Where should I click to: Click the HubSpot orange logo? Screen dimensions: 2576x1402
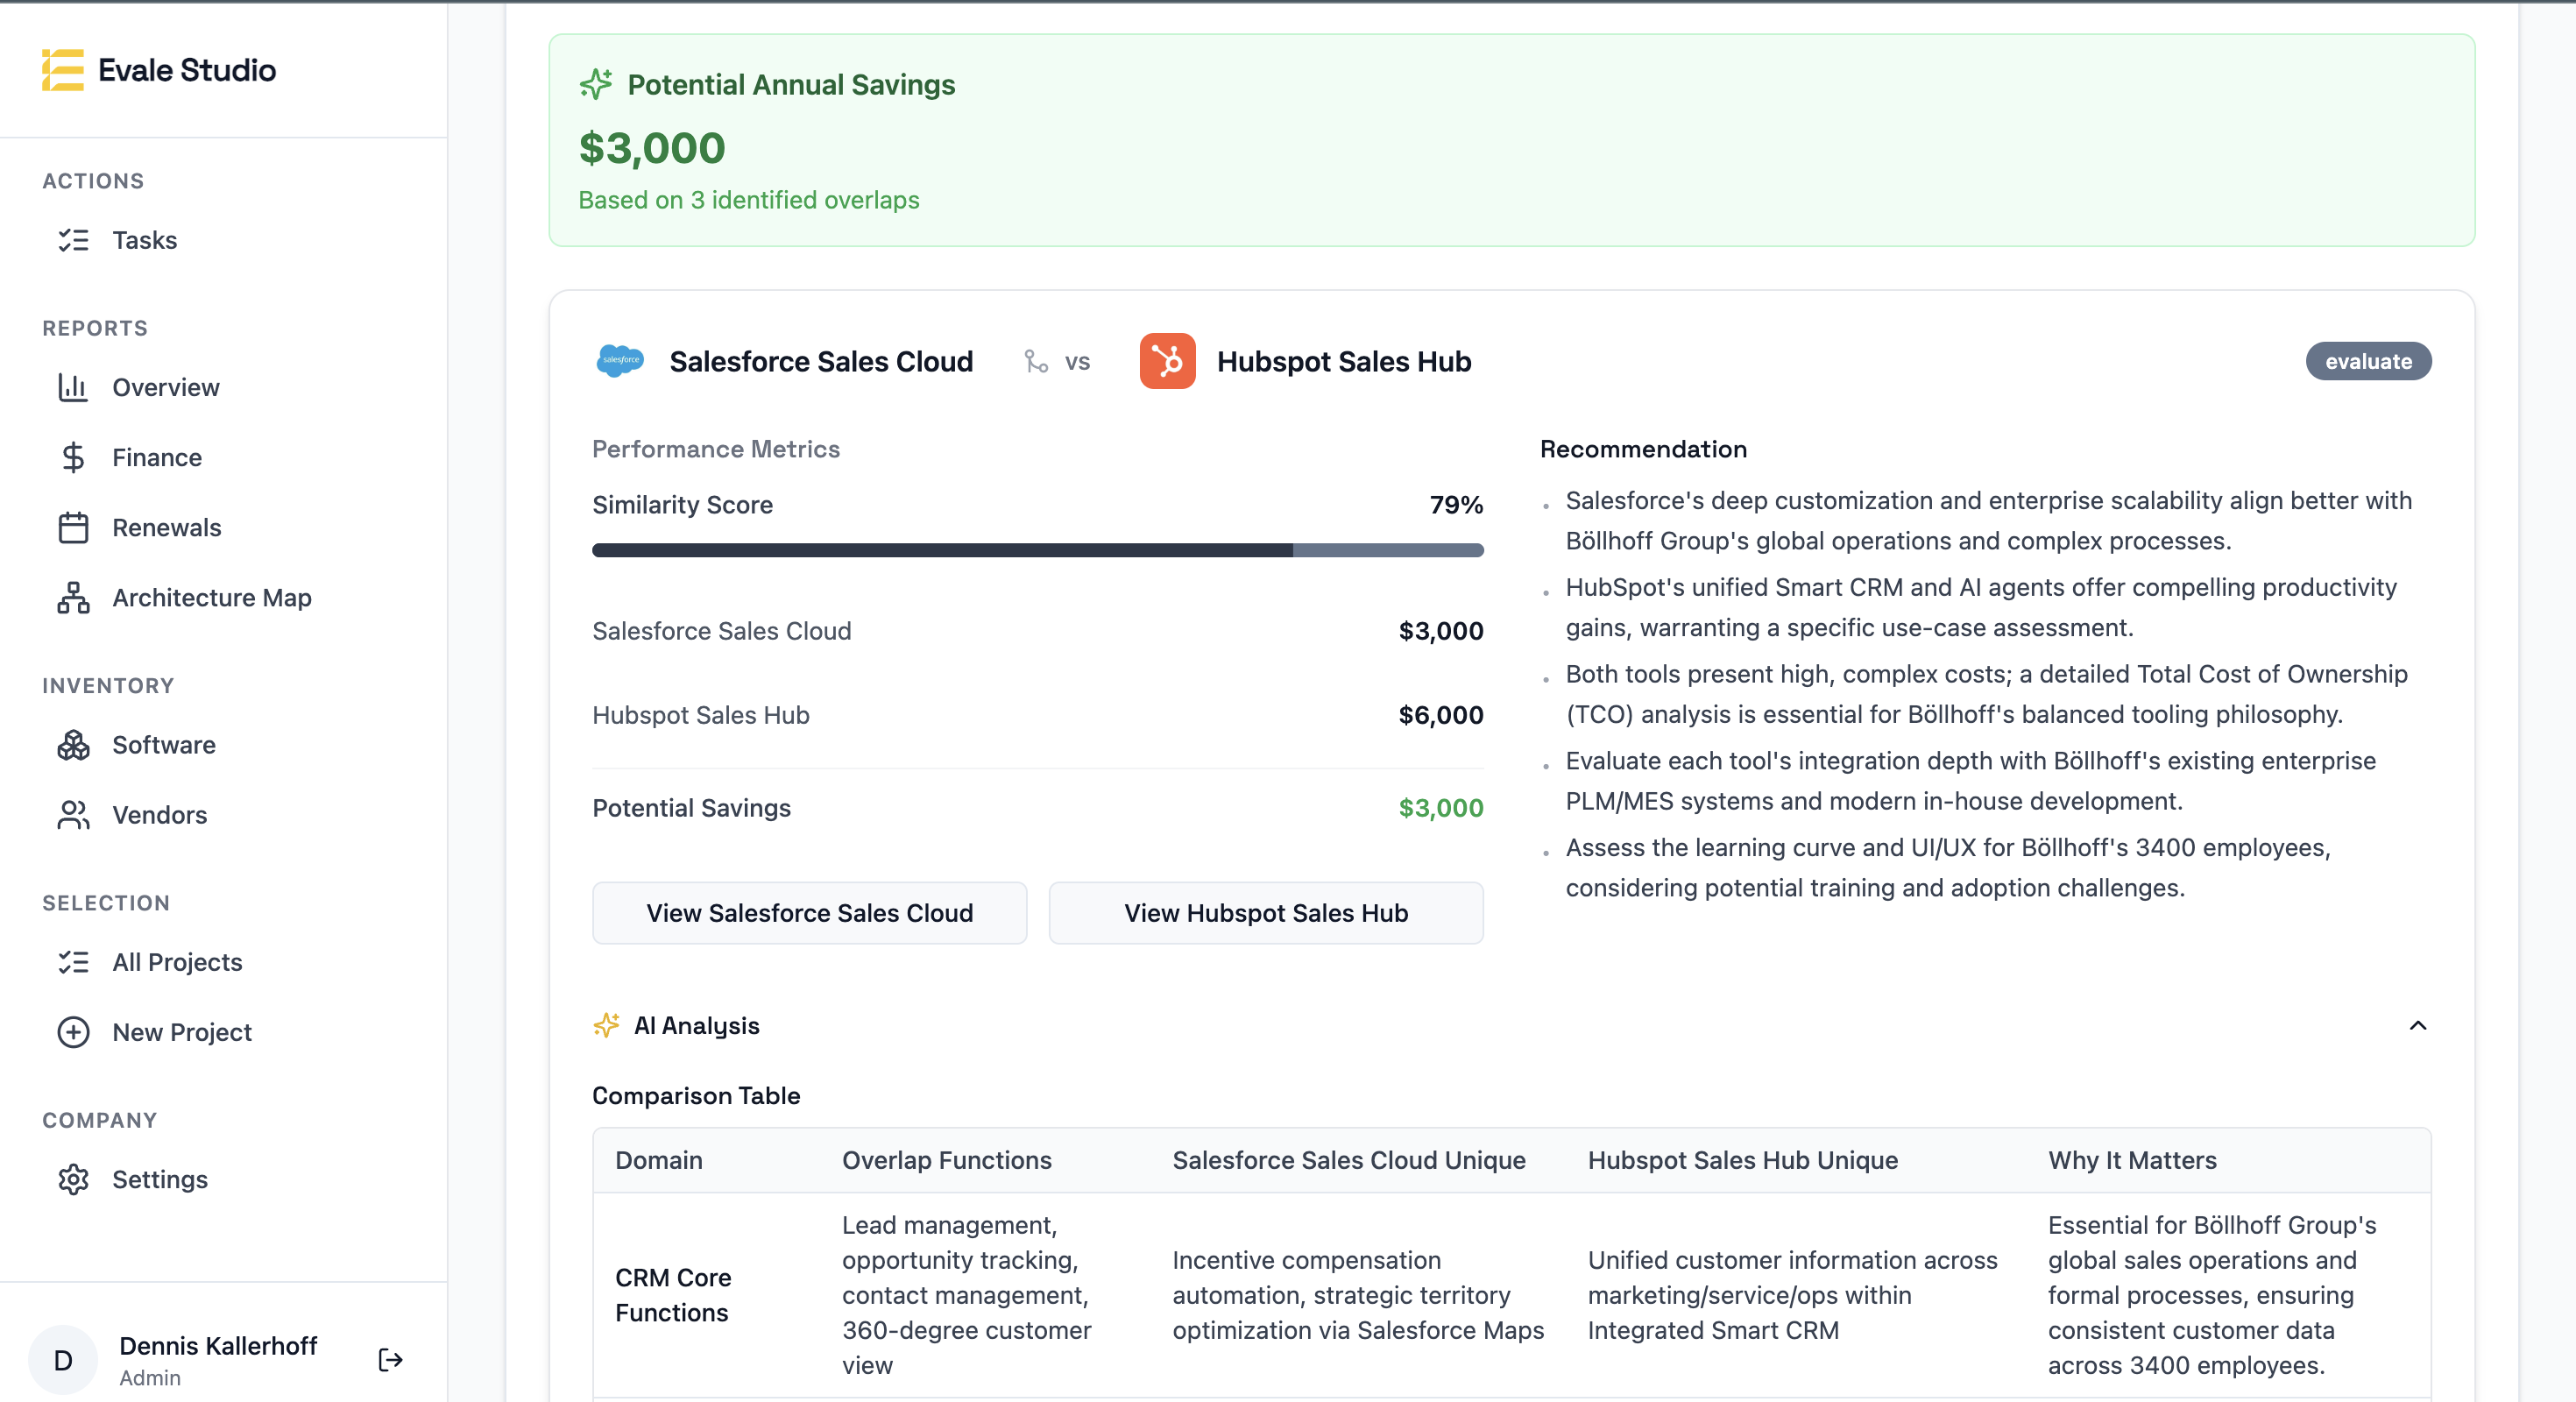coord(1167,361)
